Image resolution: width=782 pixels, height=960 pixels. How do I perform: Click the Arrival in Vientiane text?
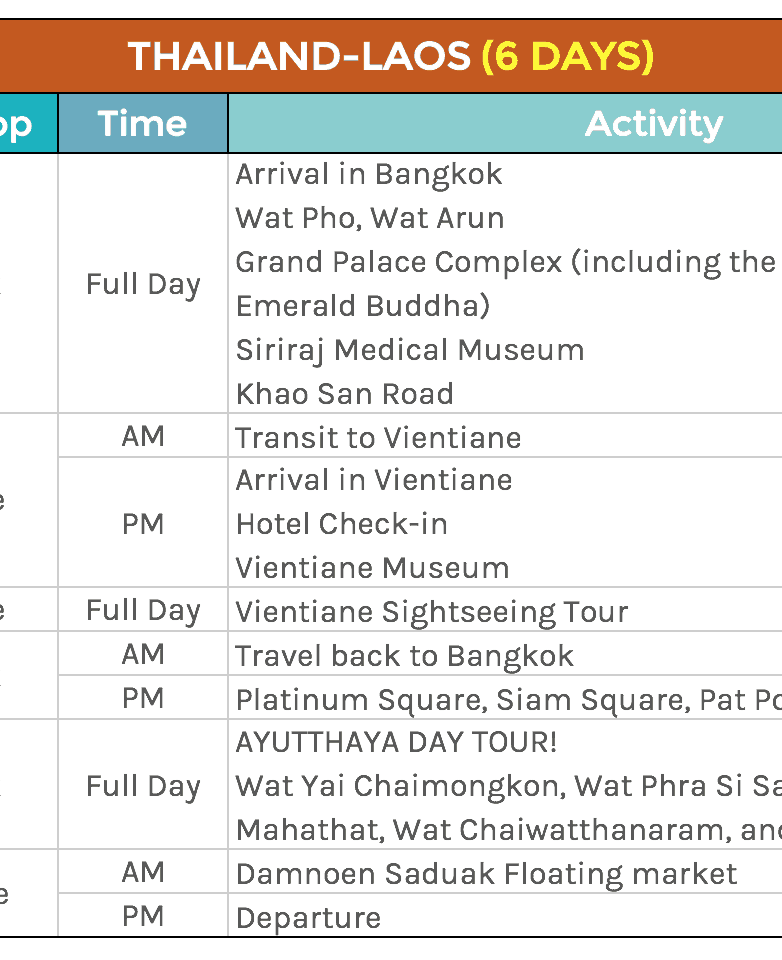click(374, 480)
